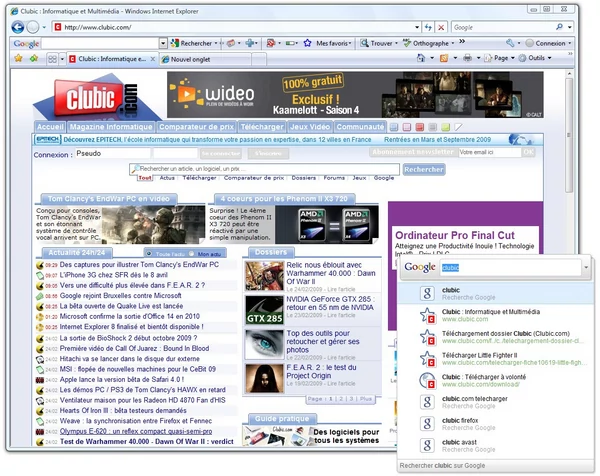This screenshot has width=600, height=476.
Task: Open the Télécharger site tab
Action: pyautogui.click(x=262, y=127)
